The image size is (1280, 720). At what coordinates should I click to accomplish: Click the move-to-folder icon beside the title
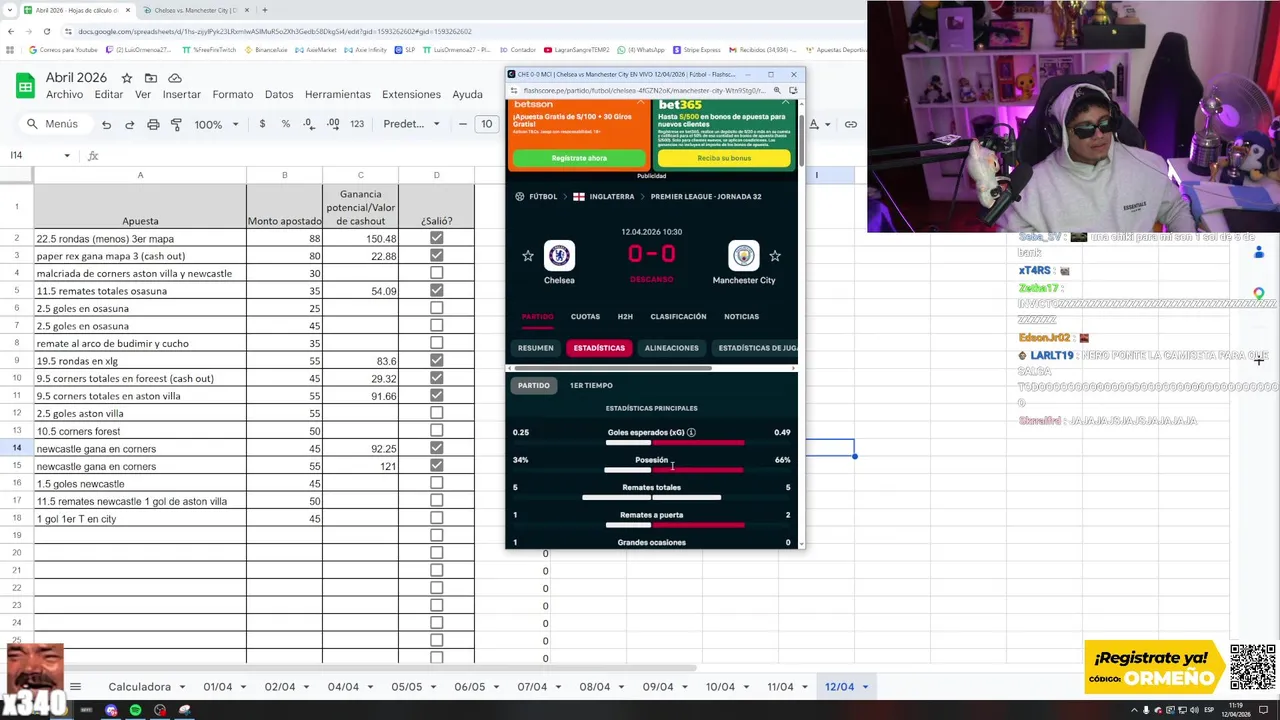point(151,78)
